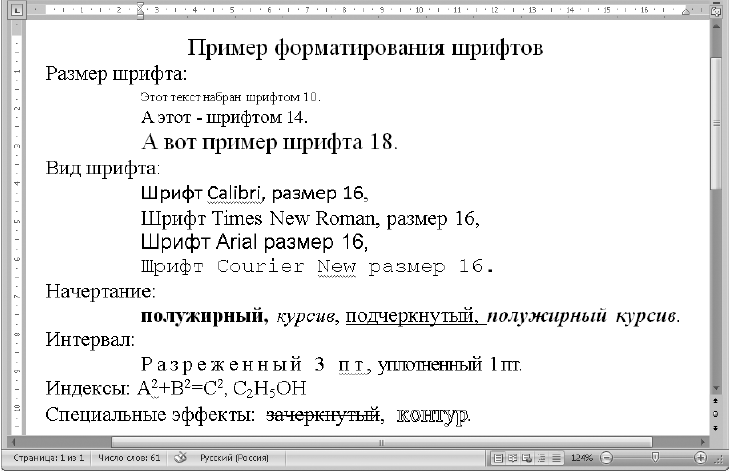Viewport: 729px width, 471px height.
Task: Click the Previous Page double-arrow button
Action: click(716, 402)
